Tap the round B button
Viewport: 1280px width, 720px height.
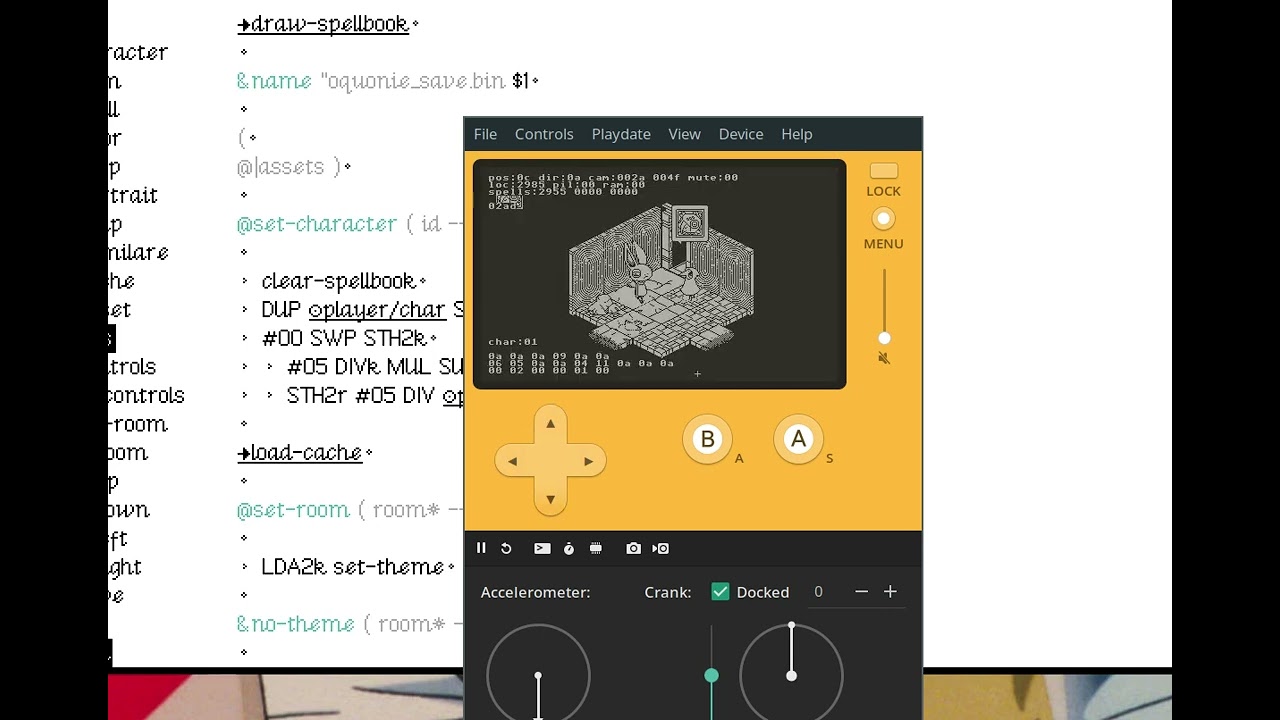pyautogui.click(x=707, y=439)
